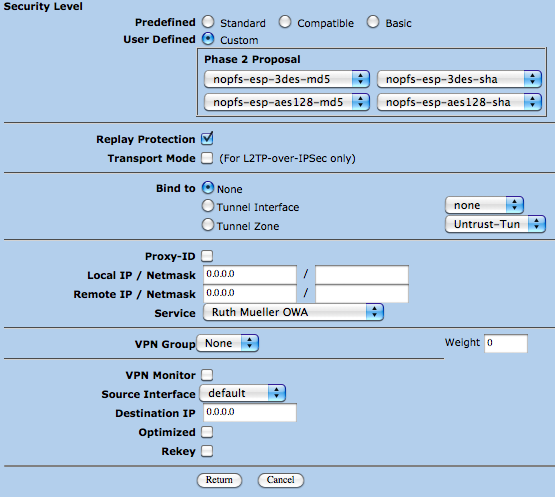Click the Cancel button

click(281, 480)
